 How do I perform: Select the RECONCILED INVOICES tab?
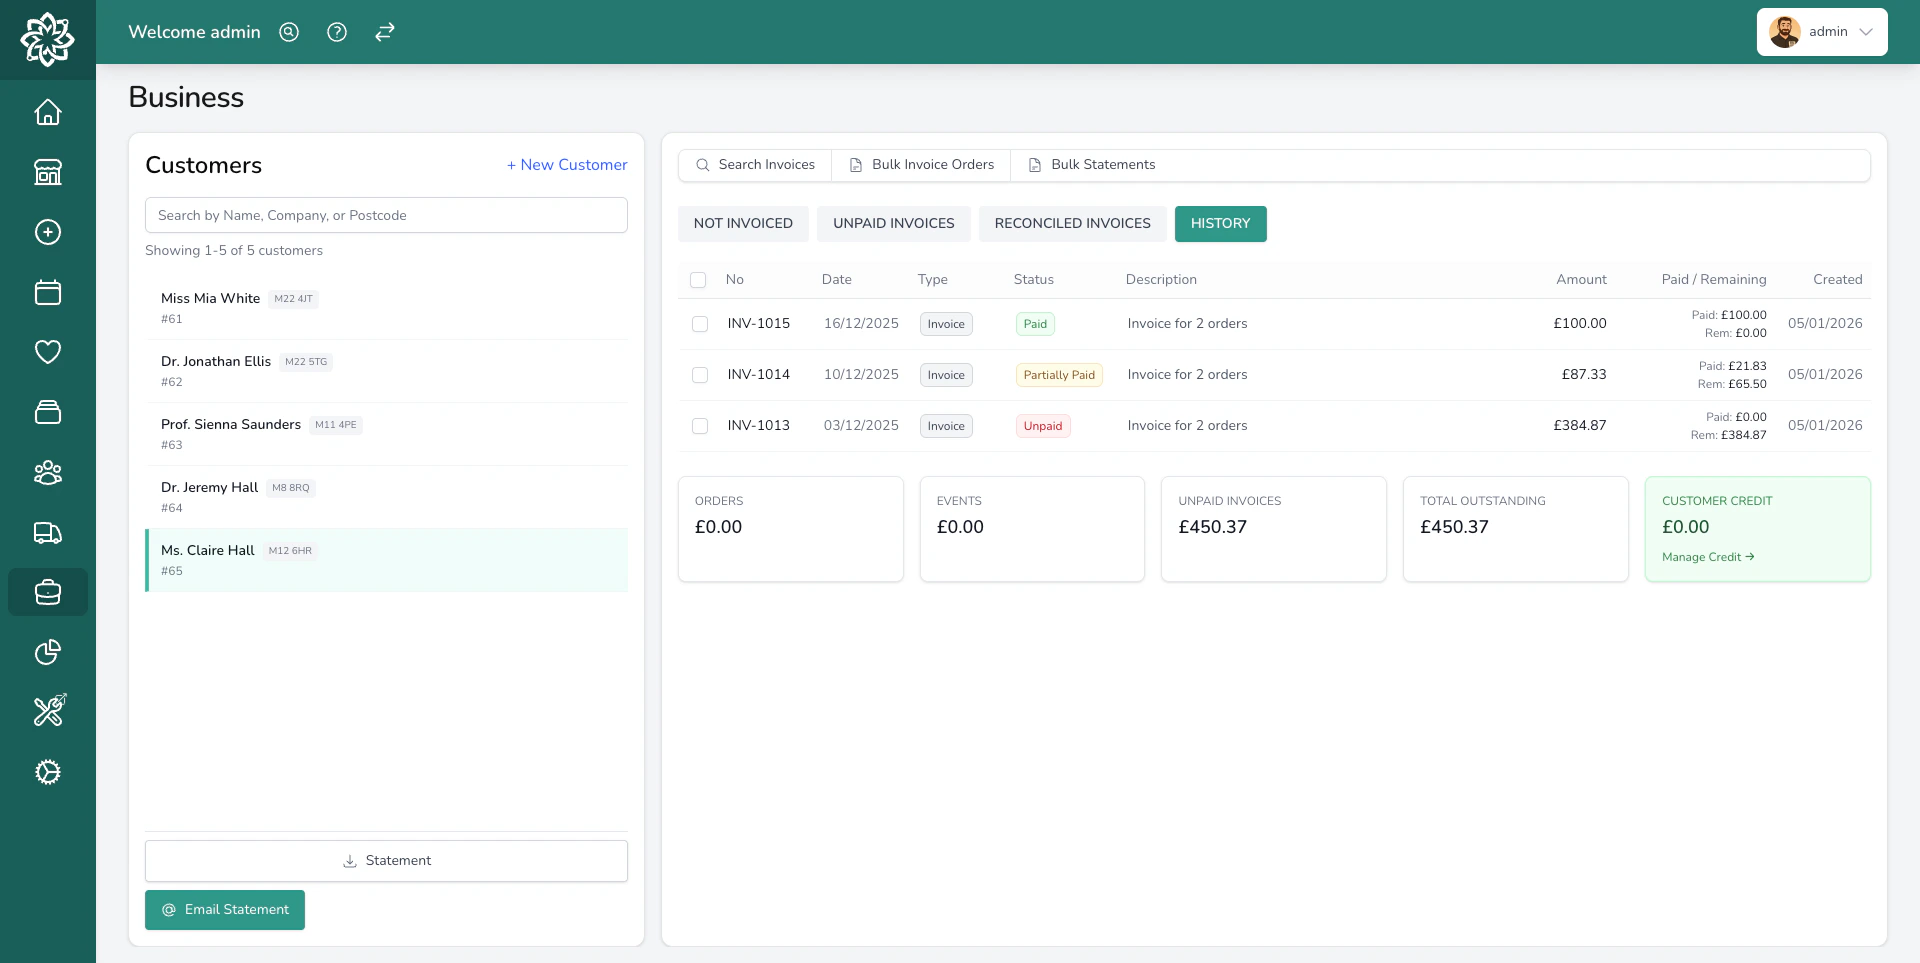1072,223
